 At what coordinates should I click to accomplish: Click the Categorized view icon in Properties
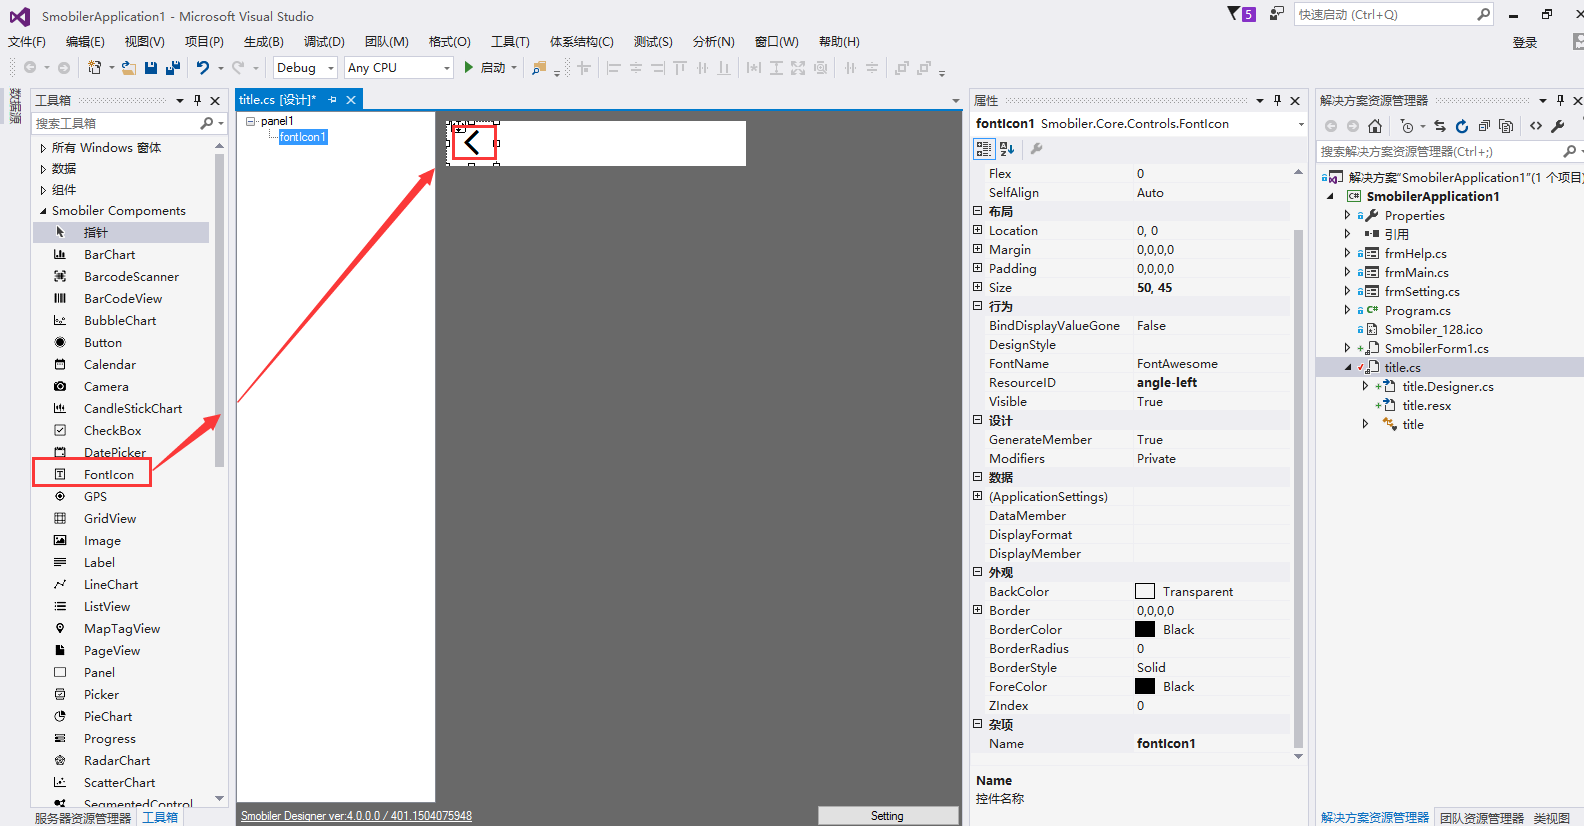click(984, 149)
